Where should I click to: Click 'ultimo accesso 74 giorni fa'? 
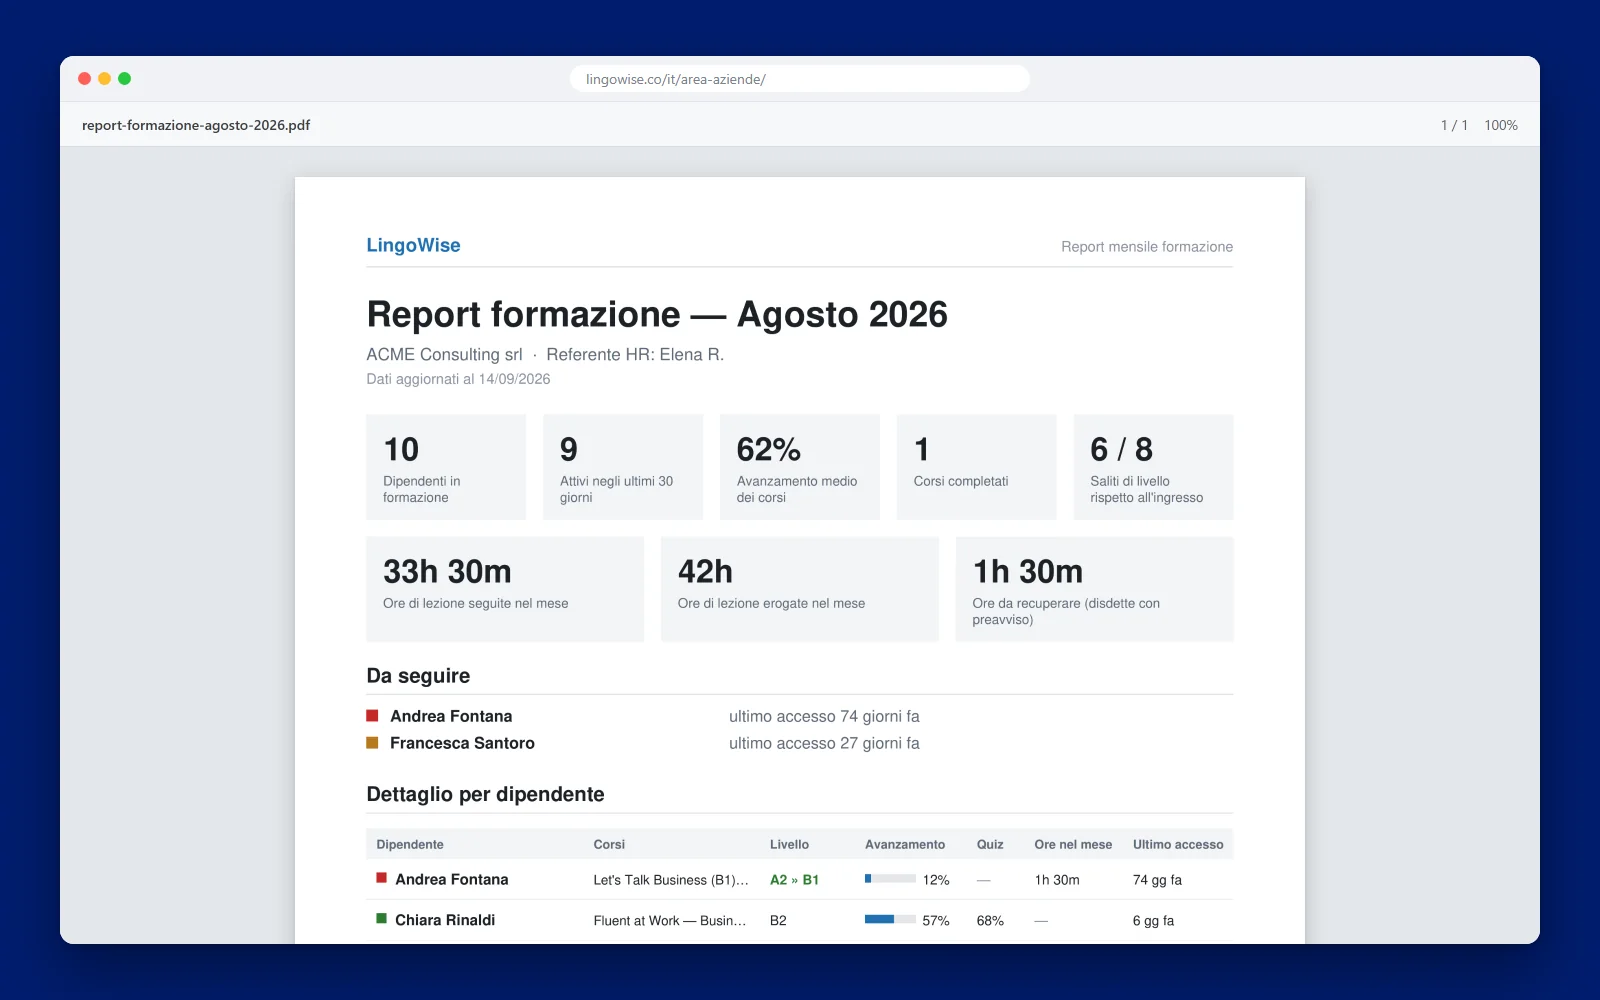pyautogui.click(x=824, y=716)
